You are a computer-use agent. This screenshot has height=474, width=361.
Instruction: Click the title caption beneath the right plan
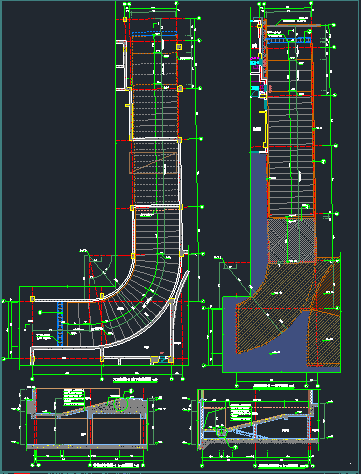(x=273, y=386)
